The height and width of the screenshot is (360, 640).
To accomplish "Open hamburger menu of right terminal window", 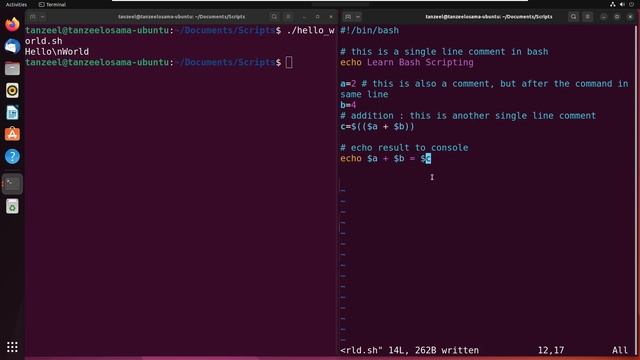I will pos(588,17).
